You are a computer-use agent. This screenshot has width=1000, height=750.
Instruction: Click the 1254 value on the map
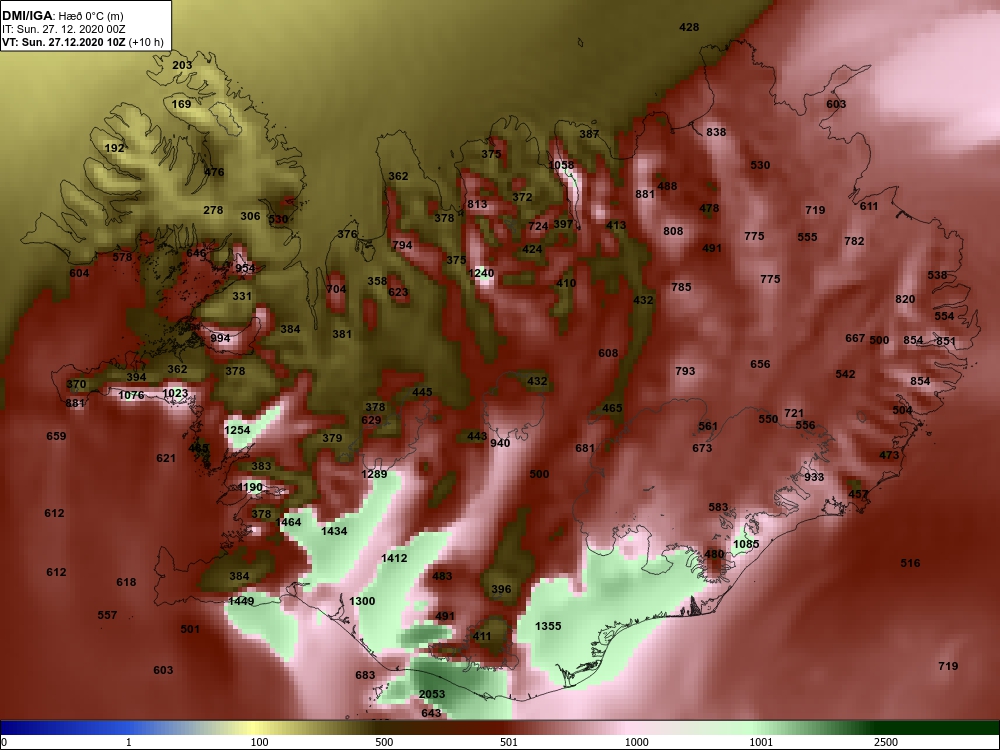tap(237, 430)
